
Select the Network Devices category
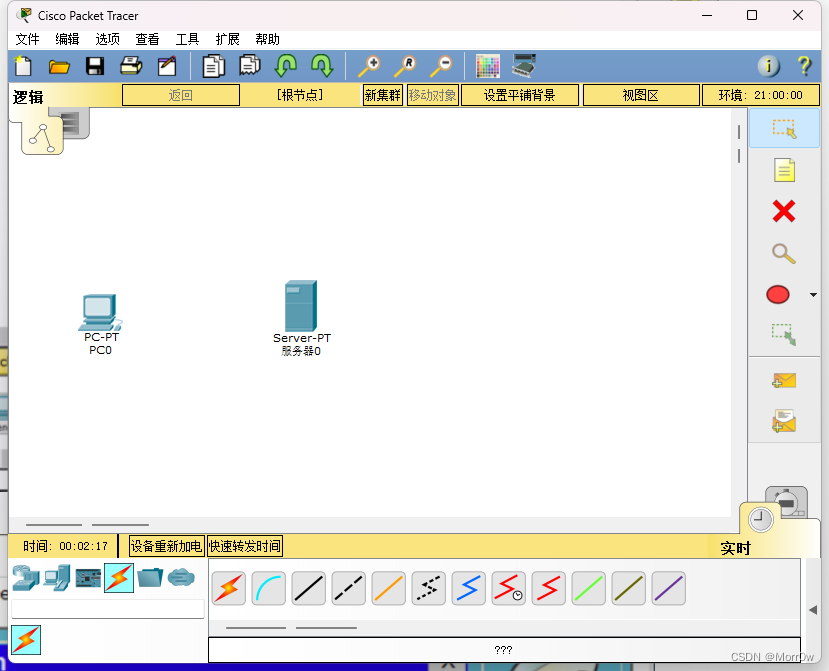26,578
